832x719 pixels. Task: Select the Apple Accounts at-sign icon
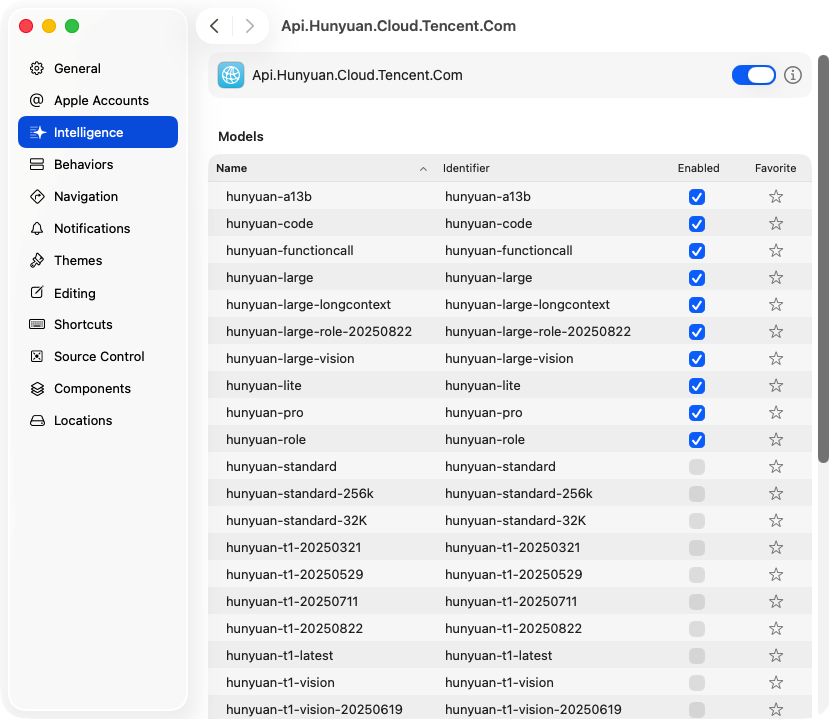click(37, 100)
